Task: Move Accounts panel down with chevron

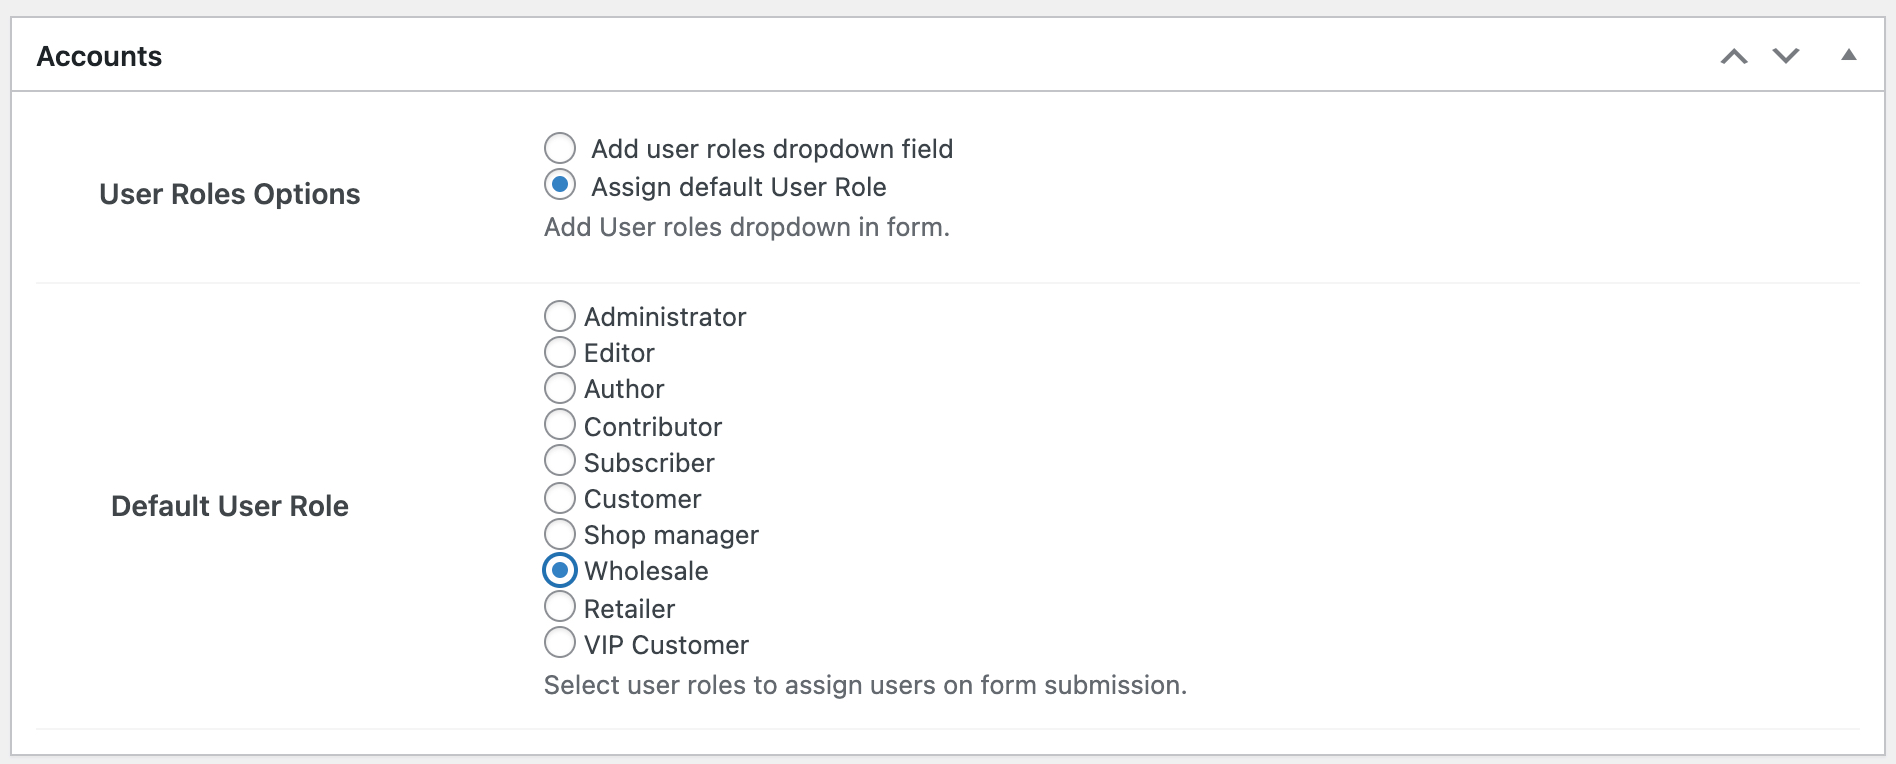Action: pos(1786,56)
